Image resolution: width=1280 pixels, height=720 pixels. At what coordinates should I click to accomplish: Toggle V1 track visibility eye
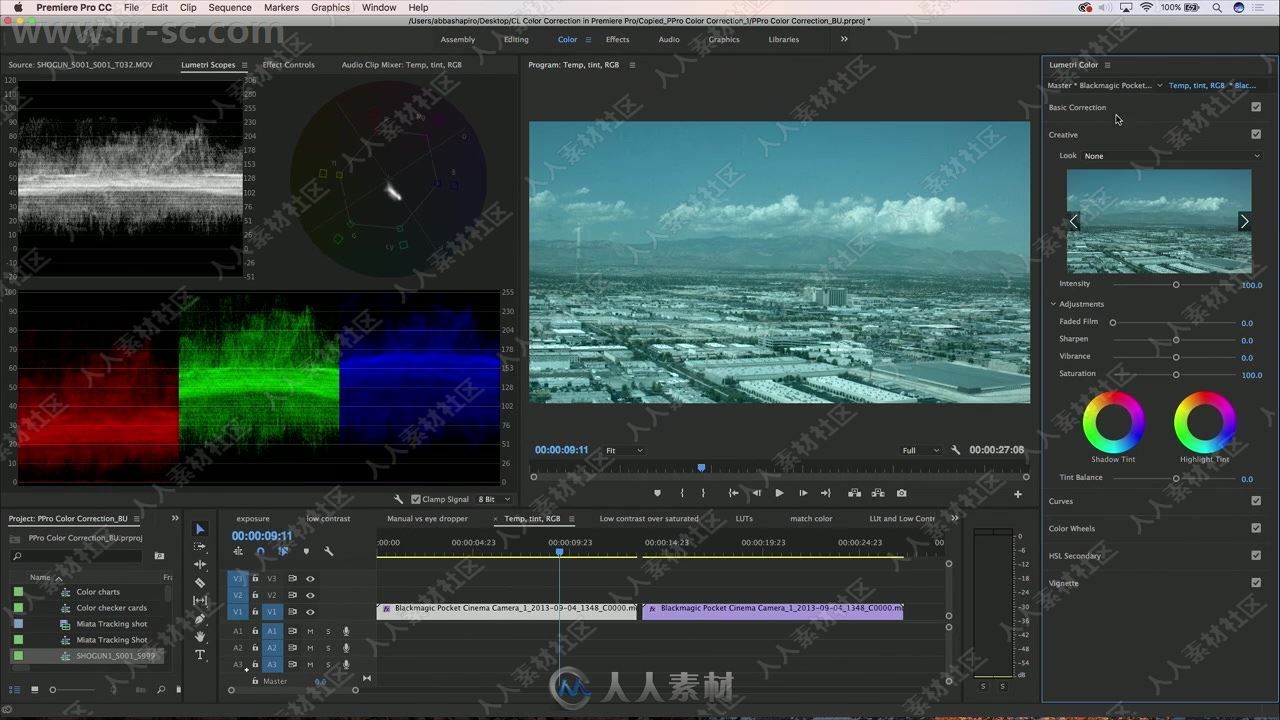310,611
